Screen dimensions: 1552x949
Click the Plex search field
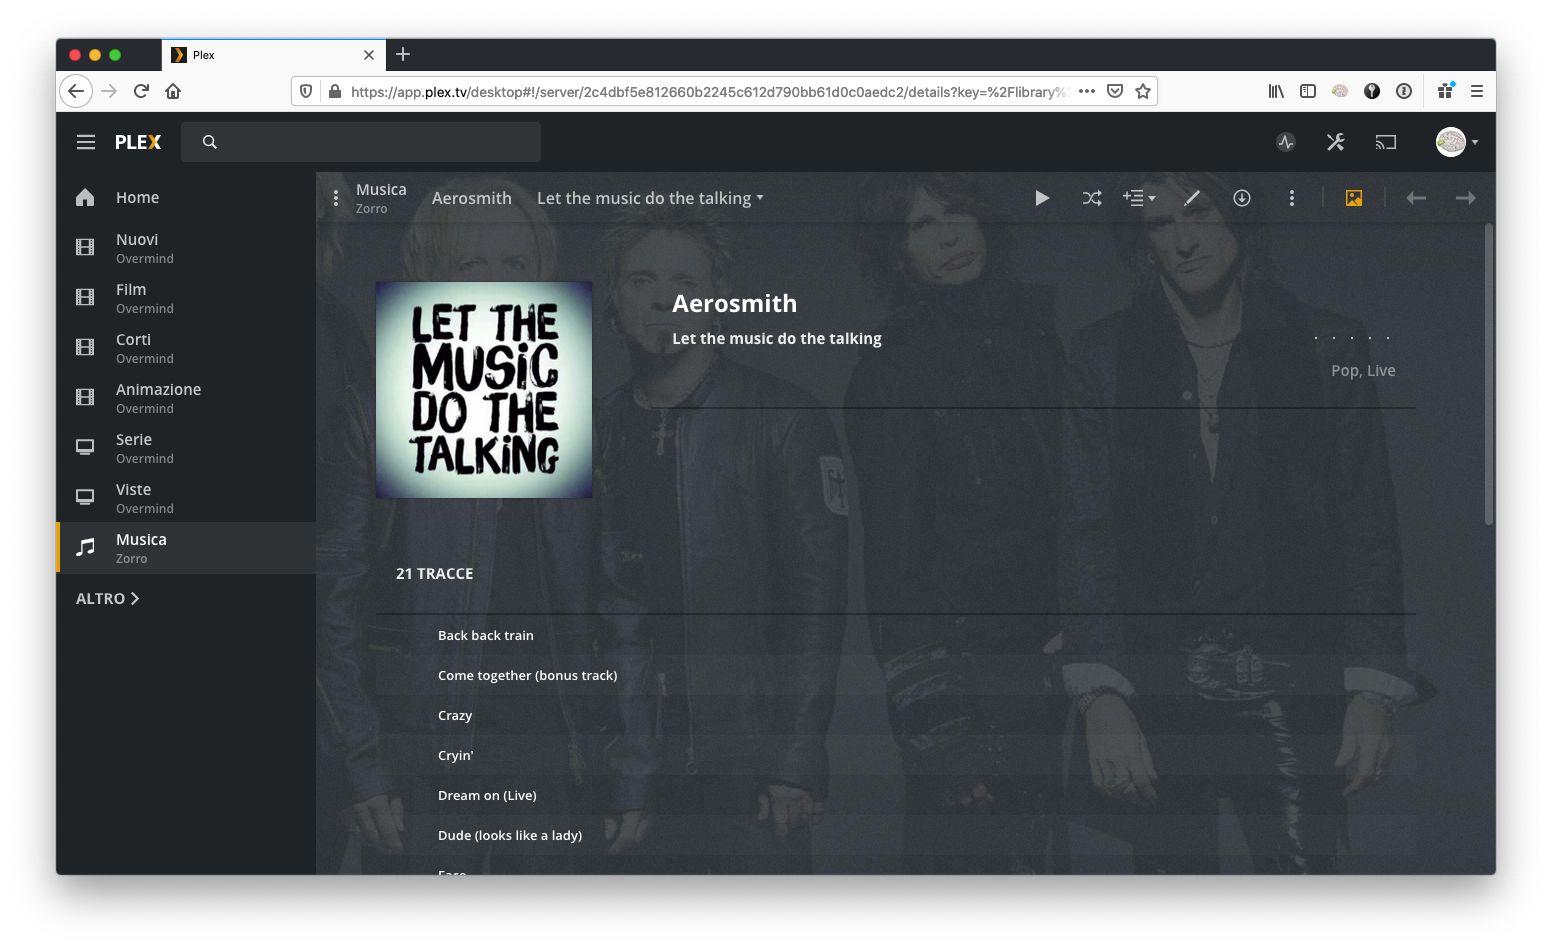(361, 142)
